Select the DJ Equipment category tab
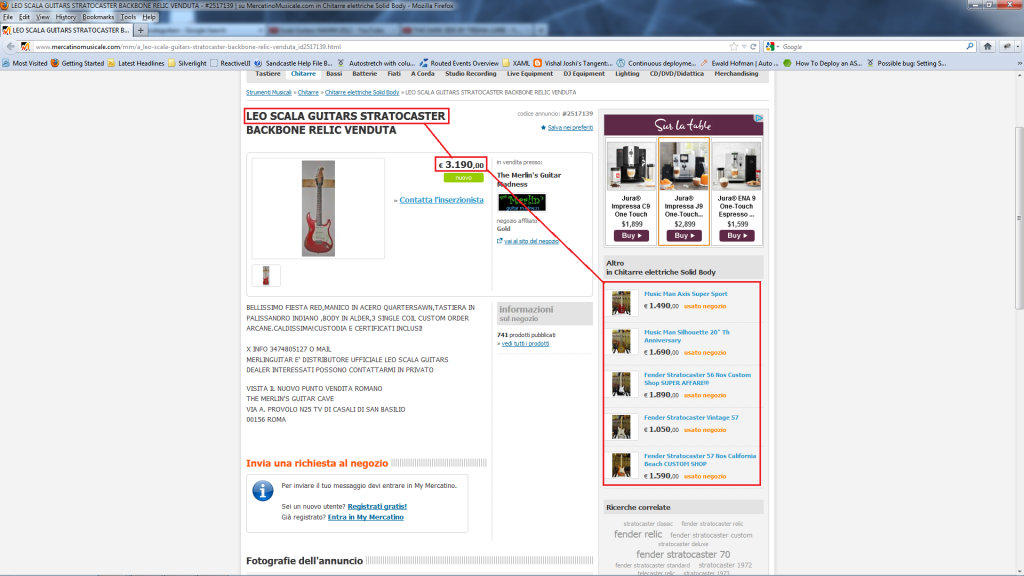Viewport: 1024px width, 576px height. click(584, 74)
